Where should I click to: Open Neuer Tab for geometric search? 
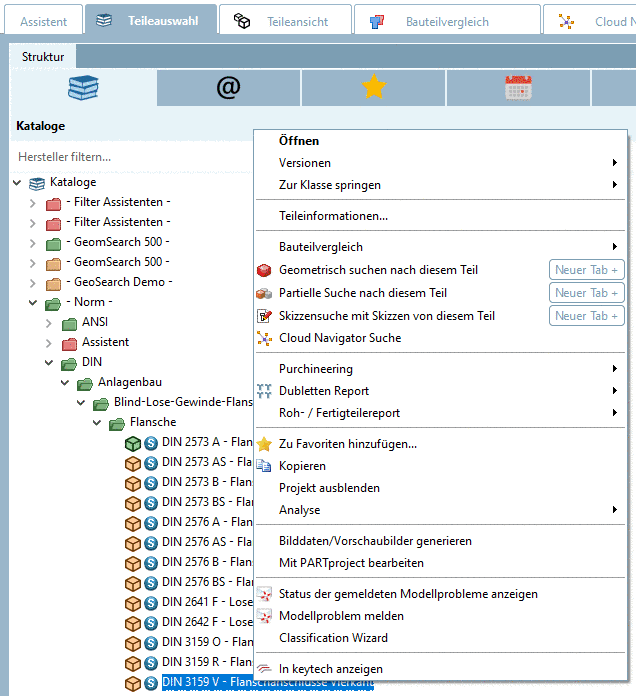pyautogui.click(x=586, y=270)
